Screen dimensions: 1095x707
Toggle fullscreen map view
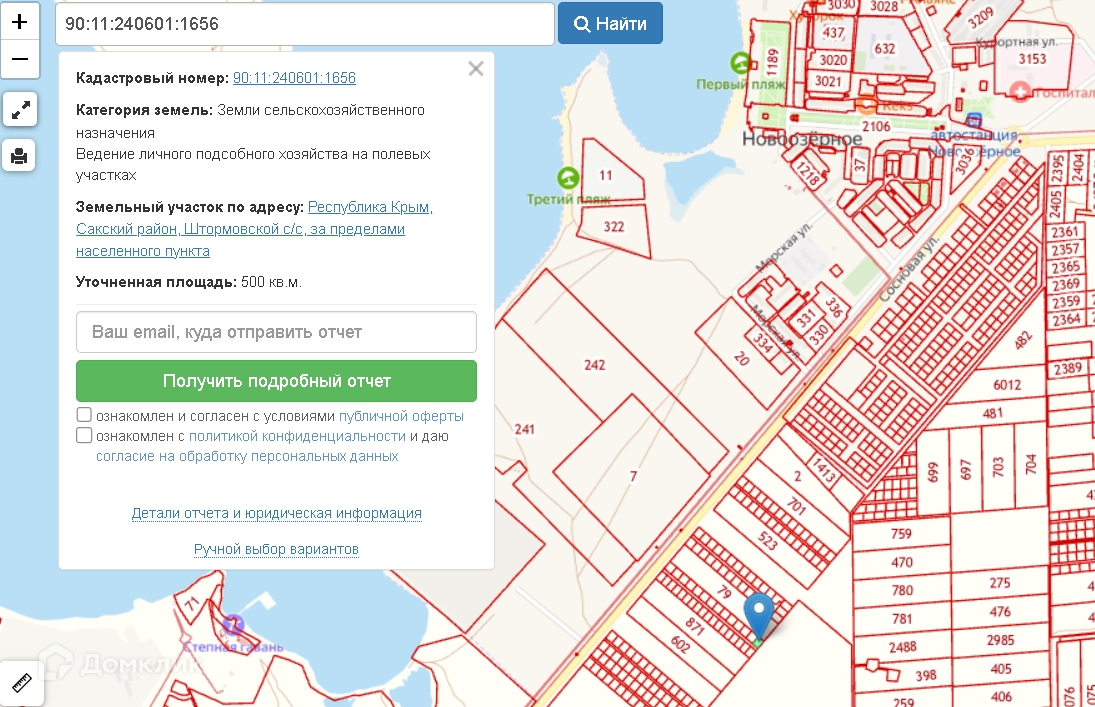tap(20, 110)
